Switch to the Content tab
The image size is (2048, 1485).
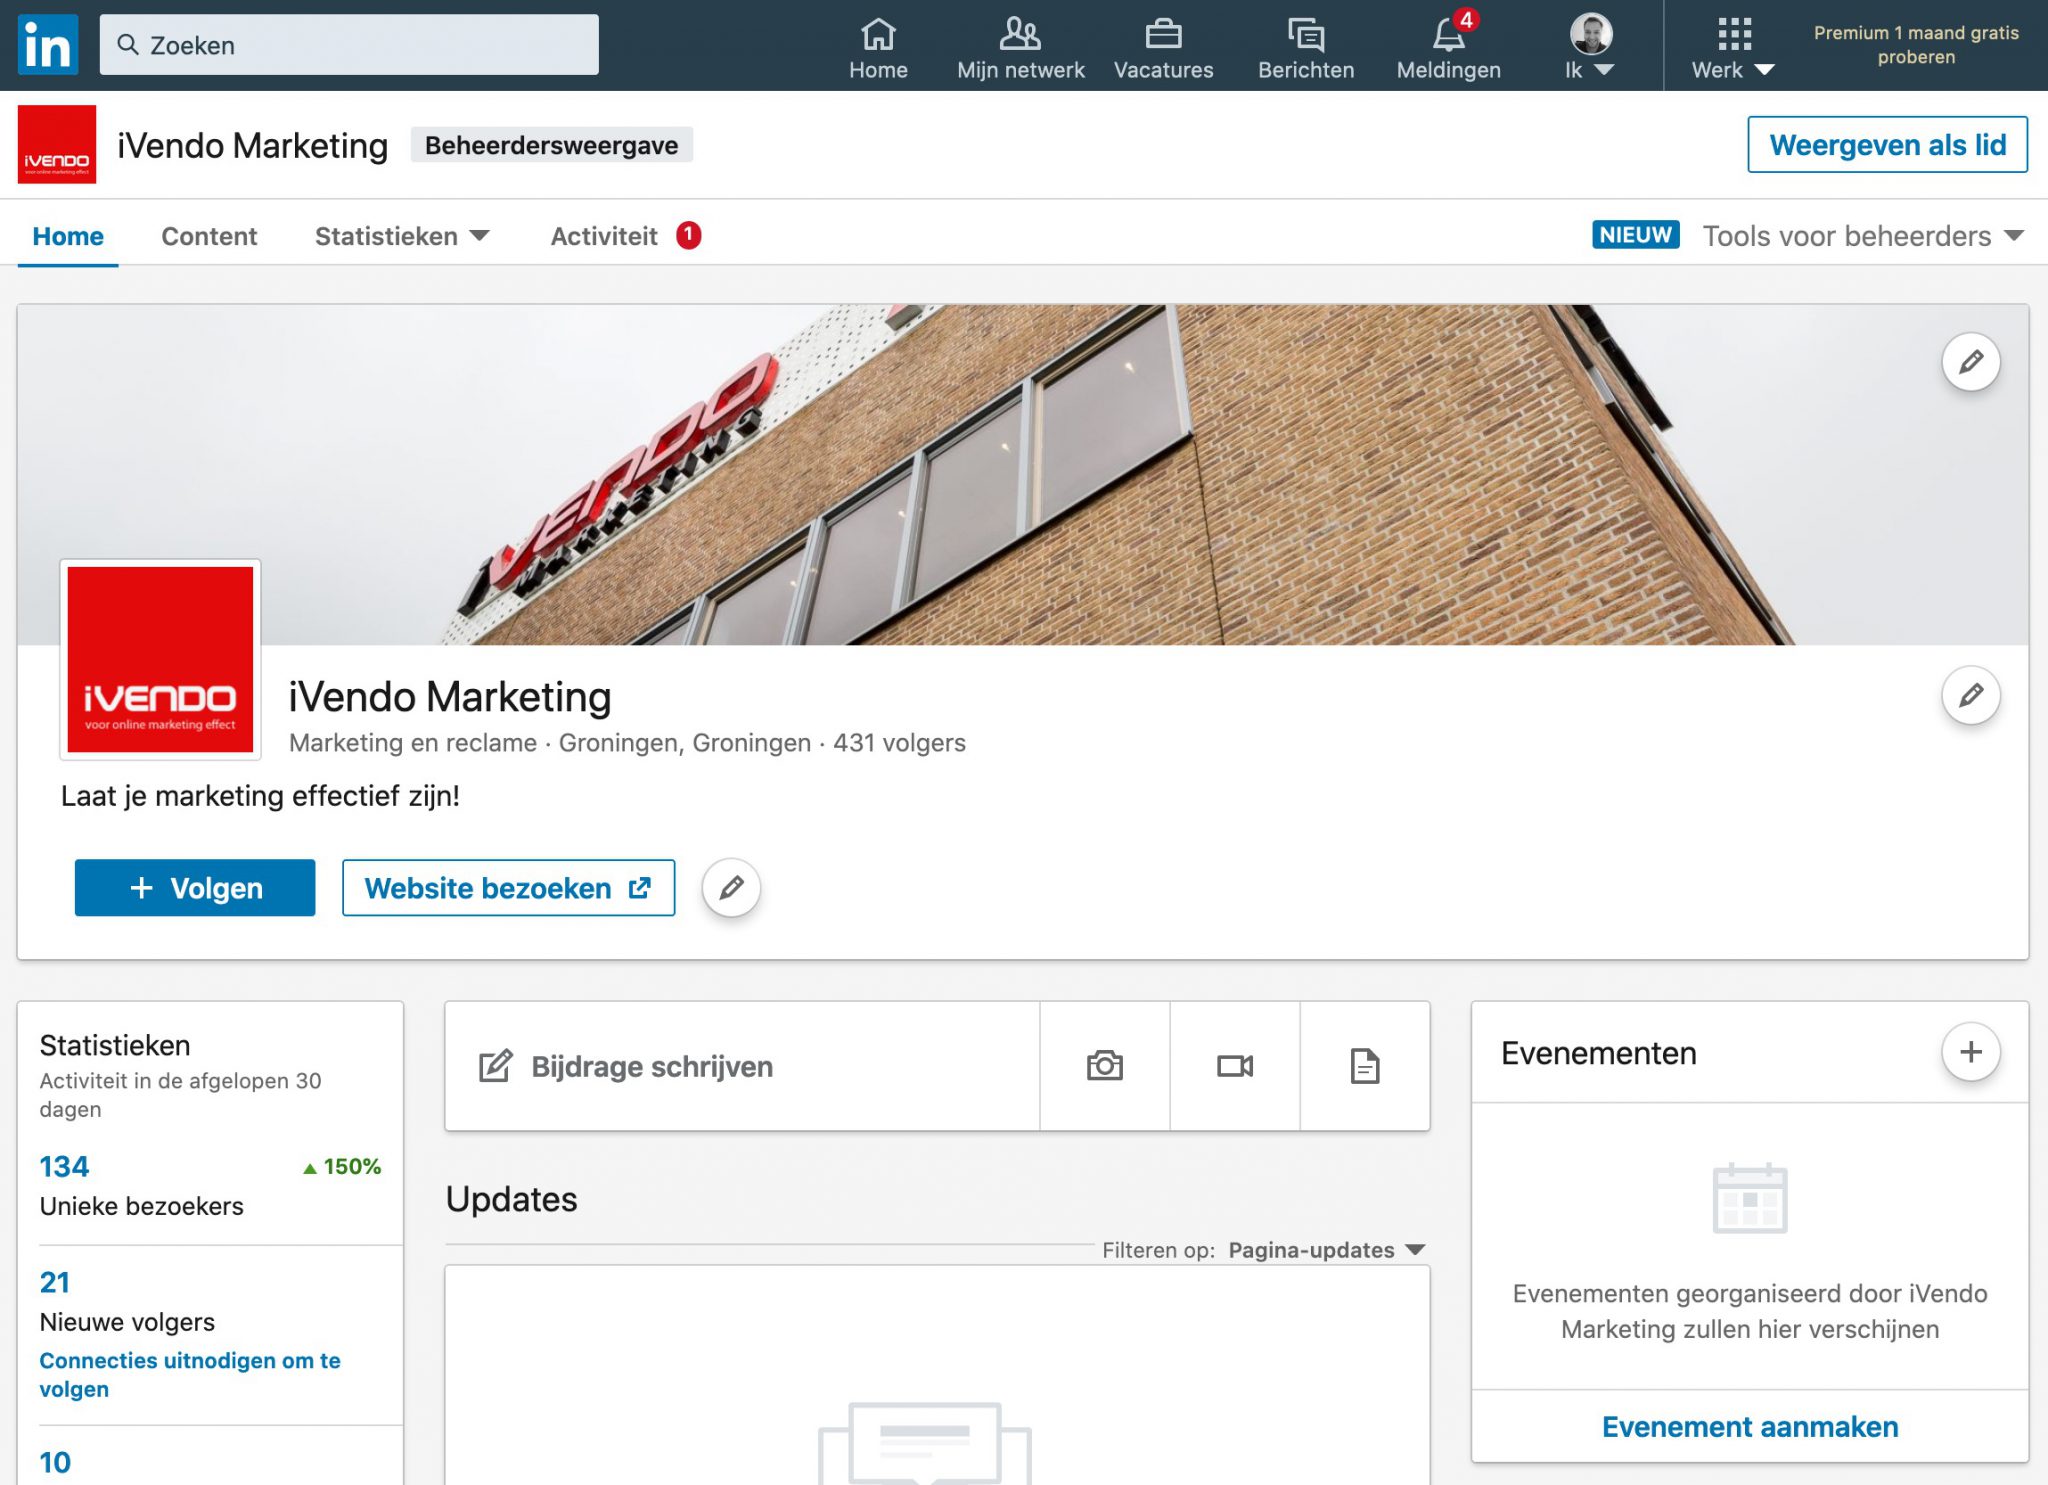209,236
